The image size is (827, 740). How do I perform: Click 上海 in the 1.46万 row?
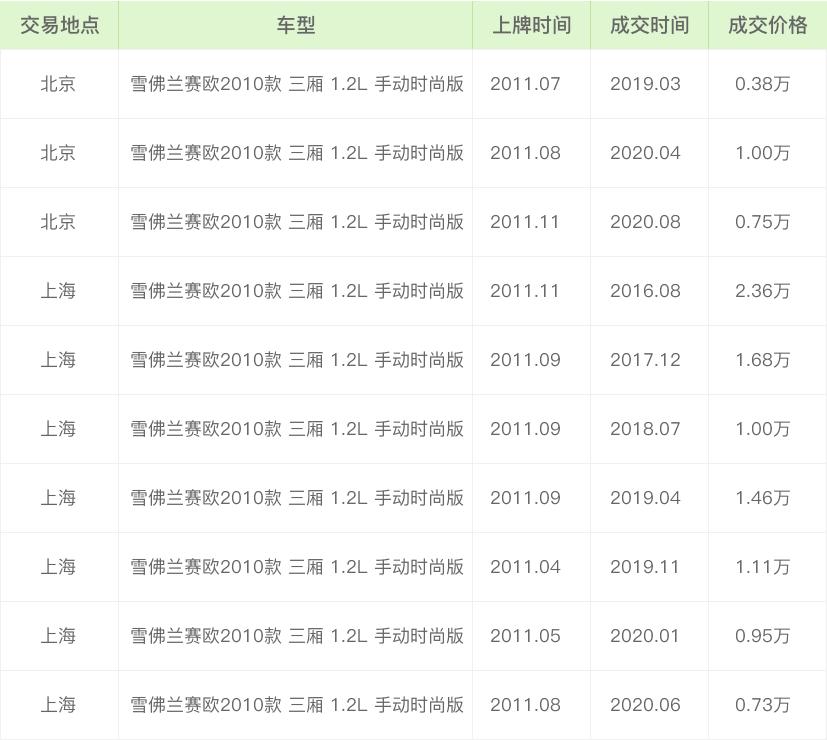[58, 498]
